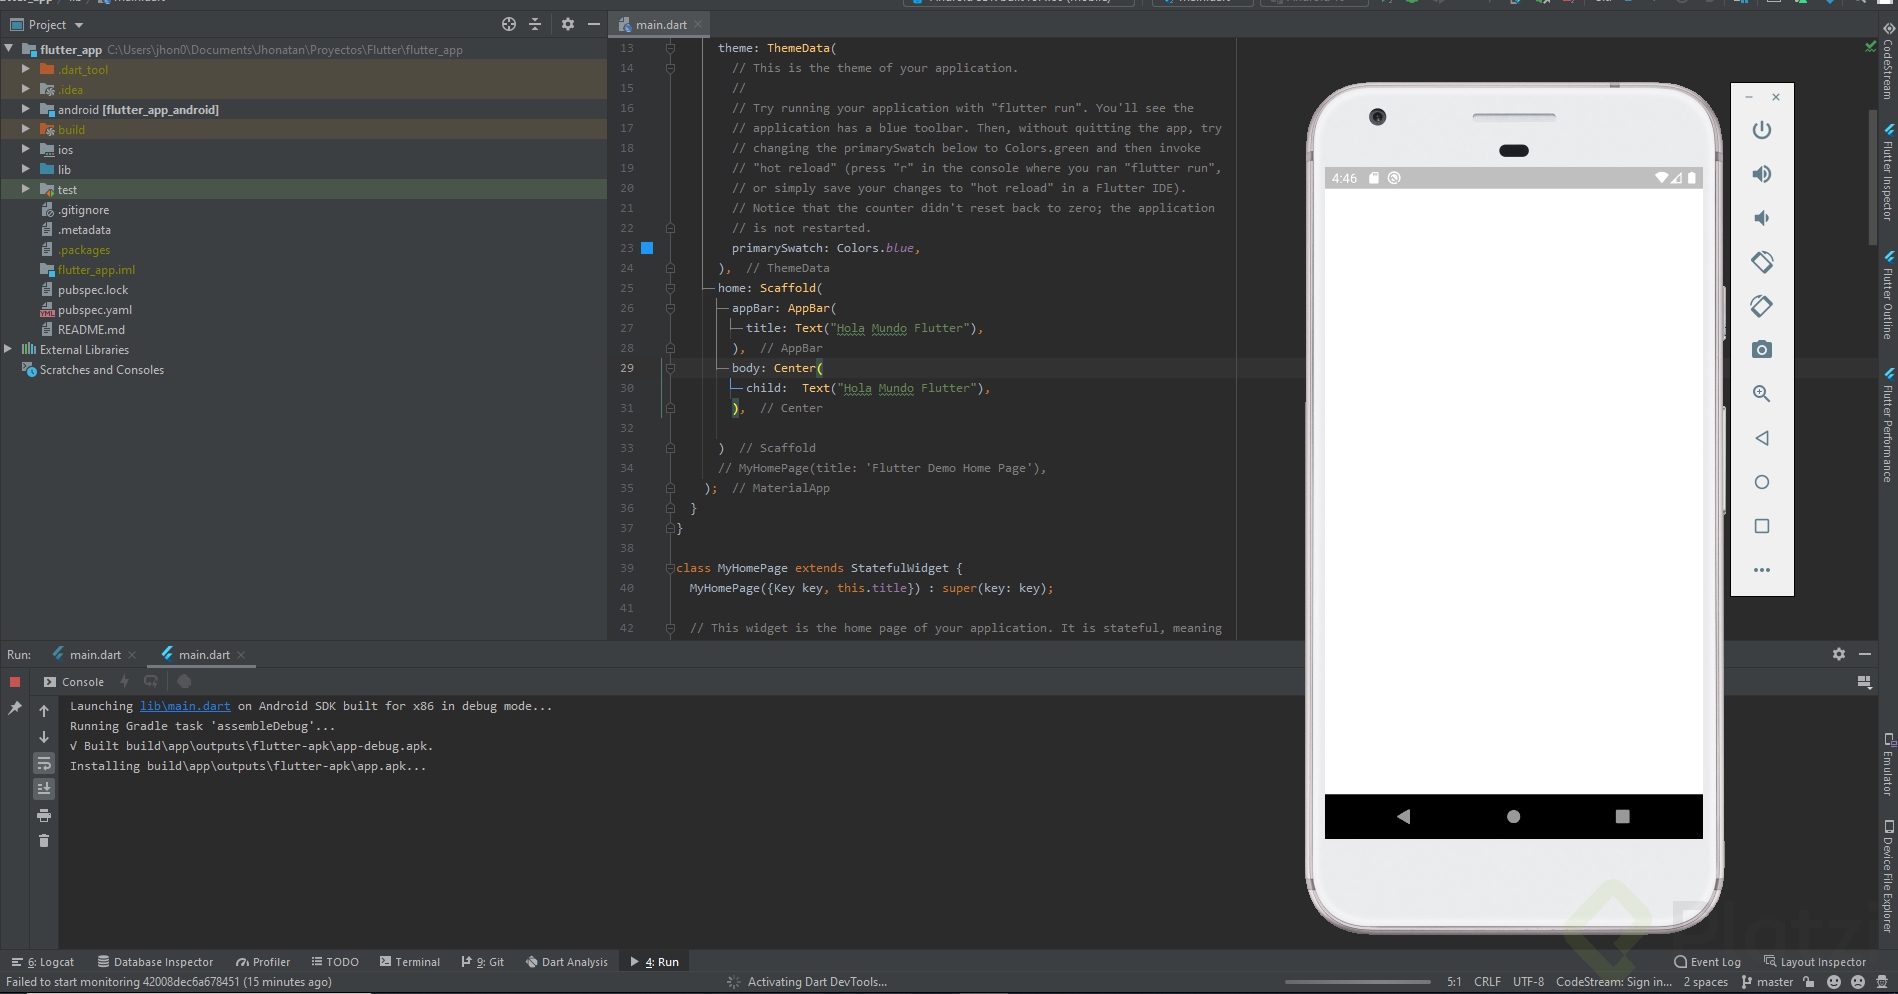Rotate emulator right
The image size is (1898, 994).
click(x=1762, y=306)
